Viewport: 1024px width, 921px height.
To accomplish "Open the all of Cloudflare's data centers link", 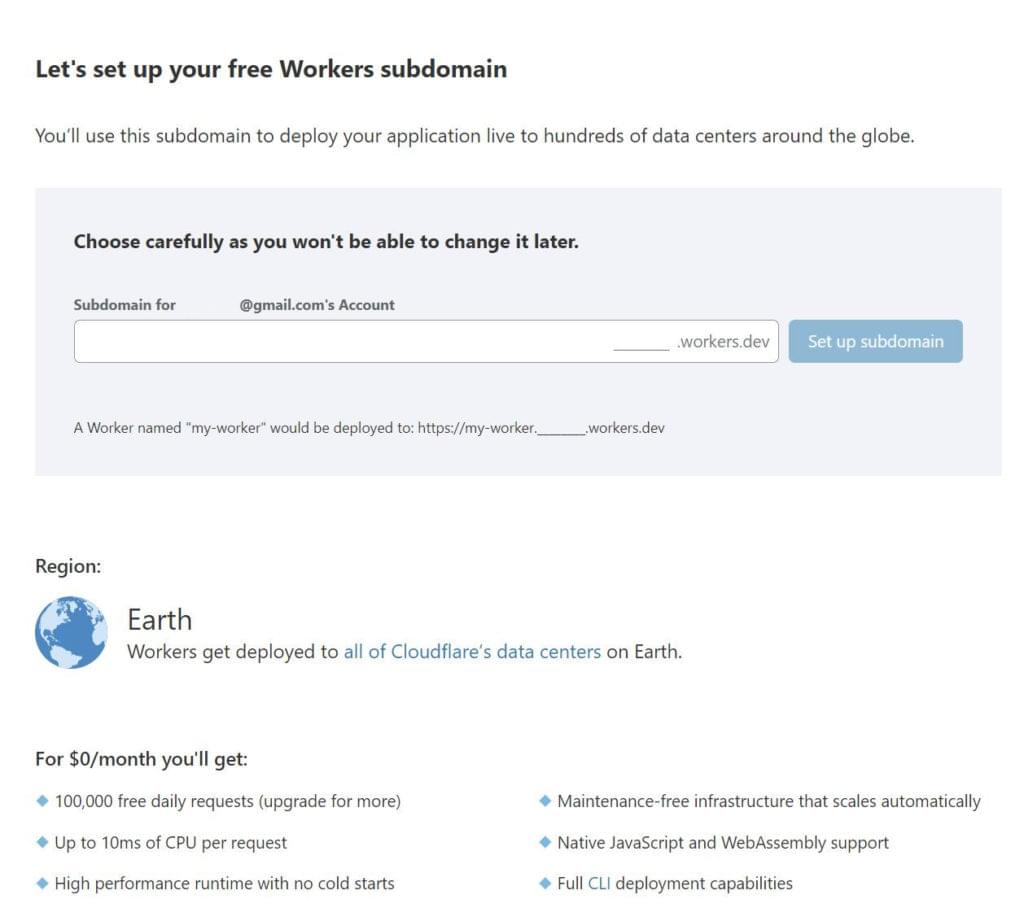I will 472,652.
